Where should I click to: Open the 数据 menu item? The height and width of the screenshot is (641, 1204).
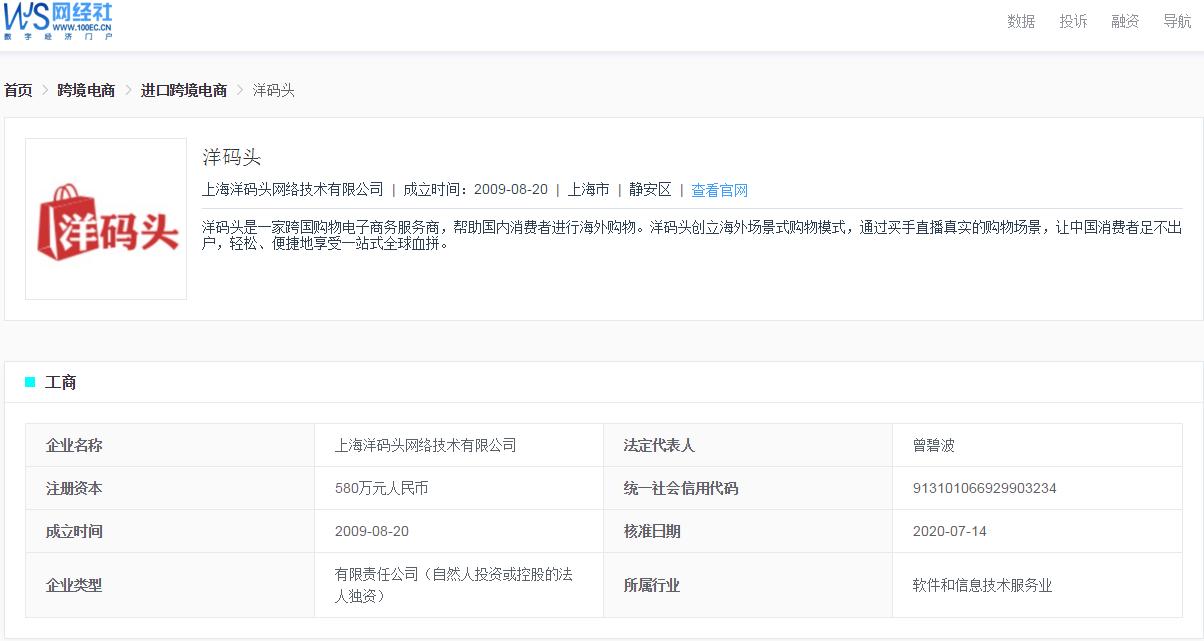1019,20
